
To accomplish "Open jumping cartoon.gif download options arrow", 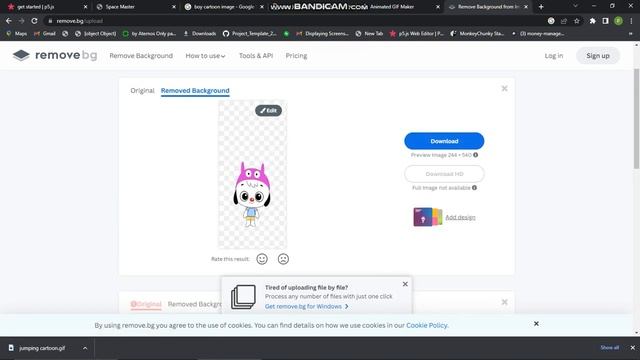I will (x=85, y=348).
